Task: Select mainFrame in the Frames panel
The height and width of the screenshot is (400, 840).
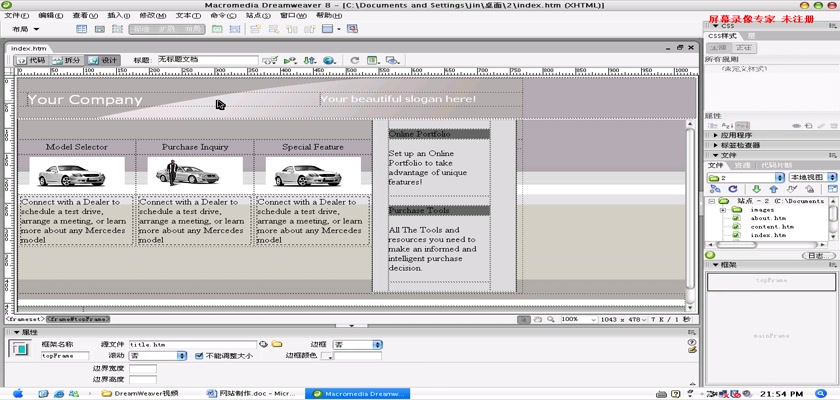Action: pos(771,336)
